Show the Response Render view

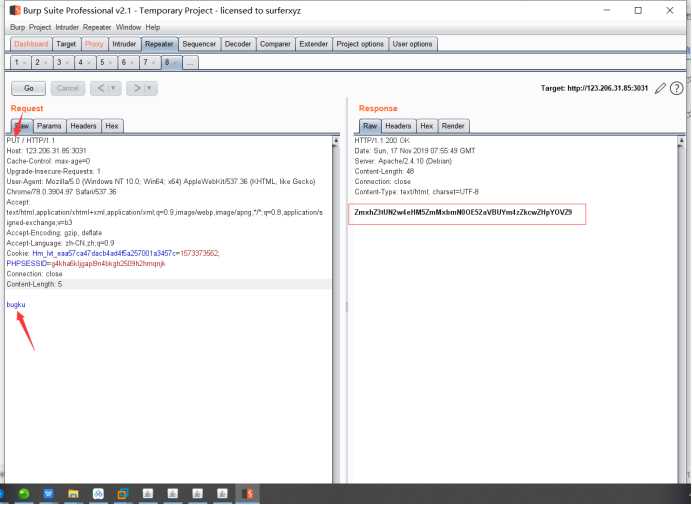[453, 126]
